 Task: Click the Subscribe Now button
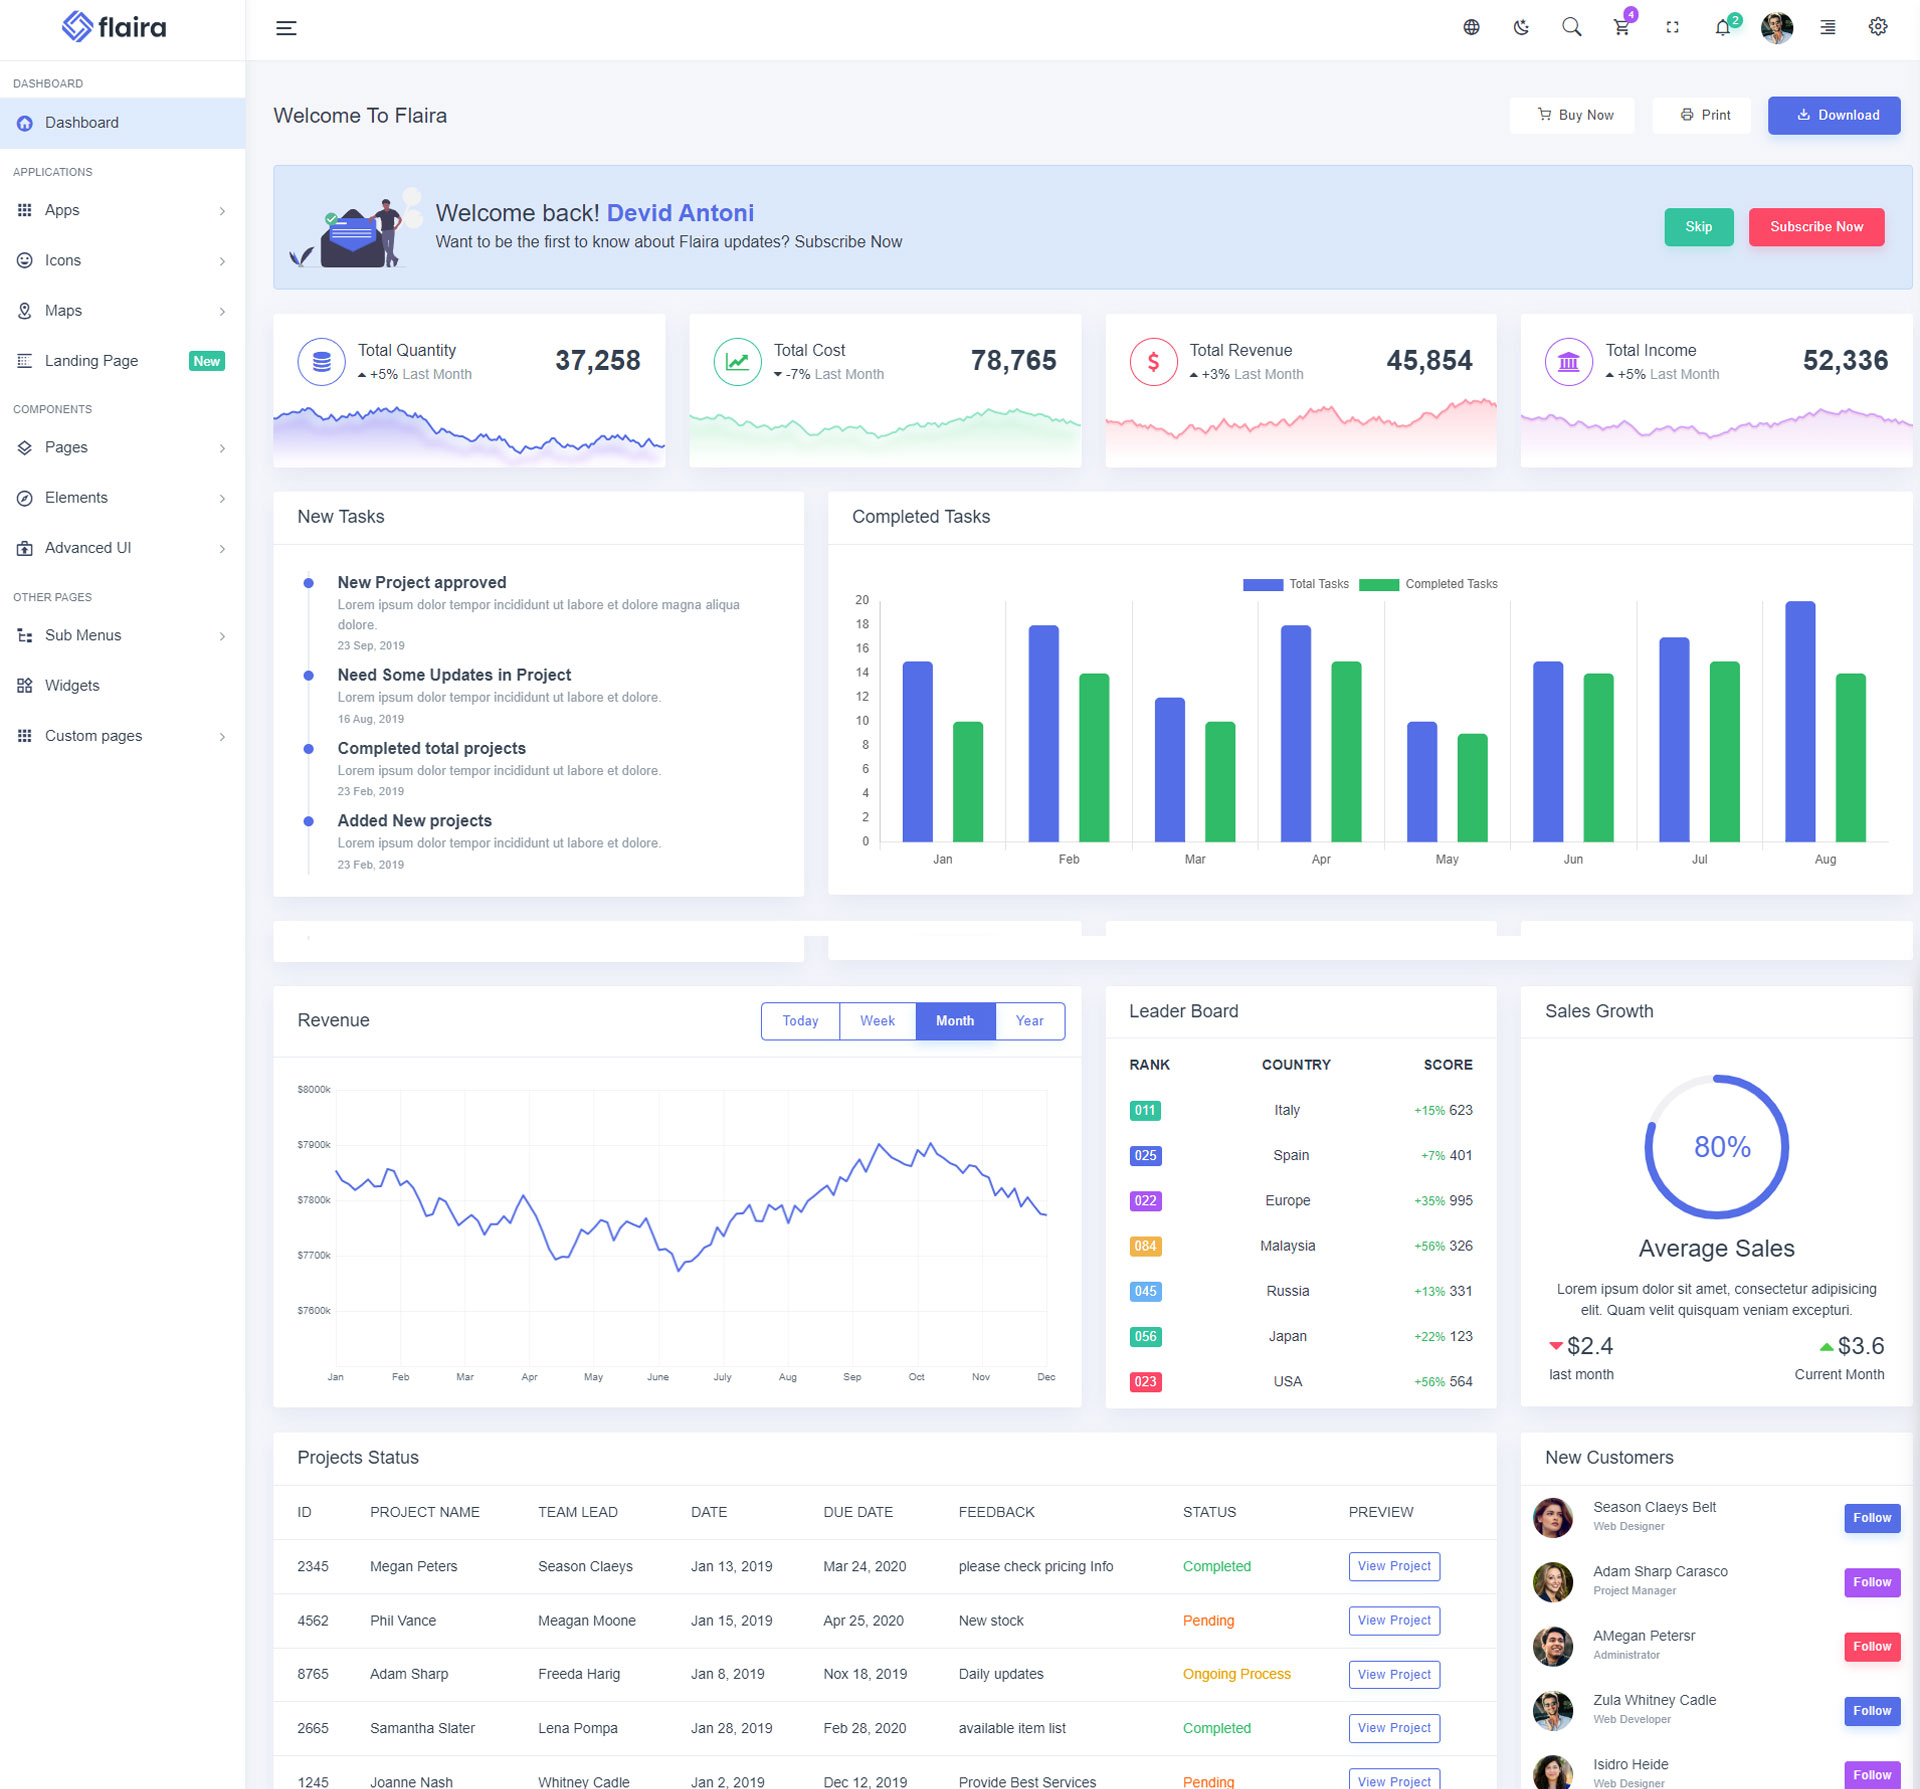[1816, 227]
